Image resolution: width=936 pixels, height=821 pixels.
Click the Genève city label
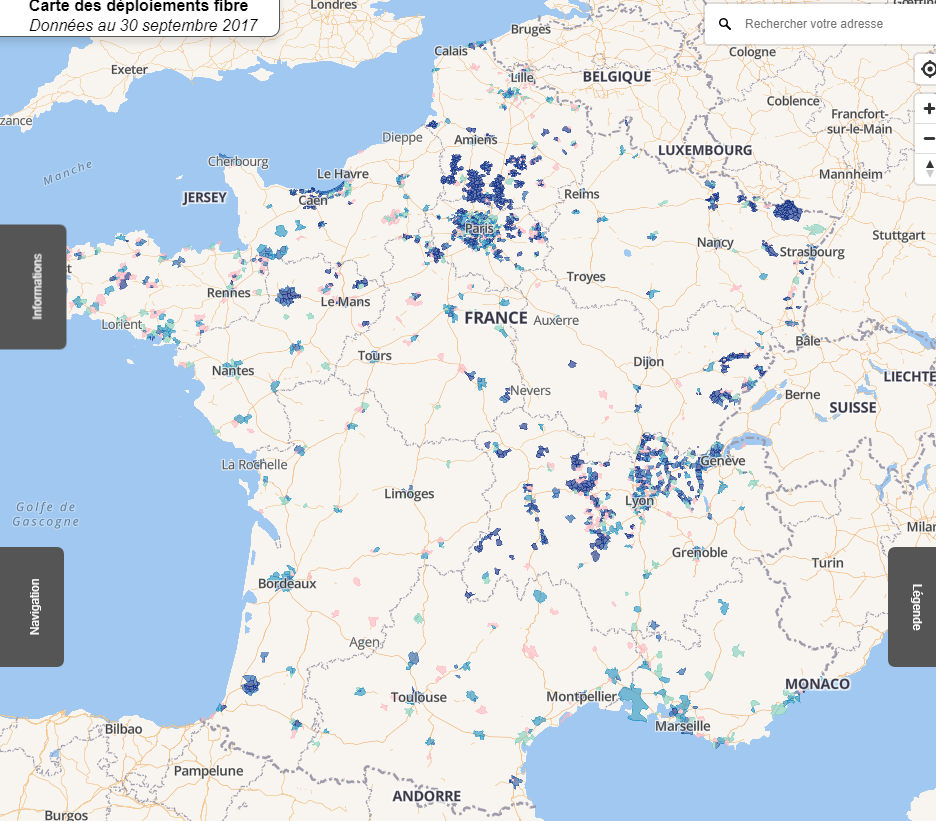click(724, 461)
